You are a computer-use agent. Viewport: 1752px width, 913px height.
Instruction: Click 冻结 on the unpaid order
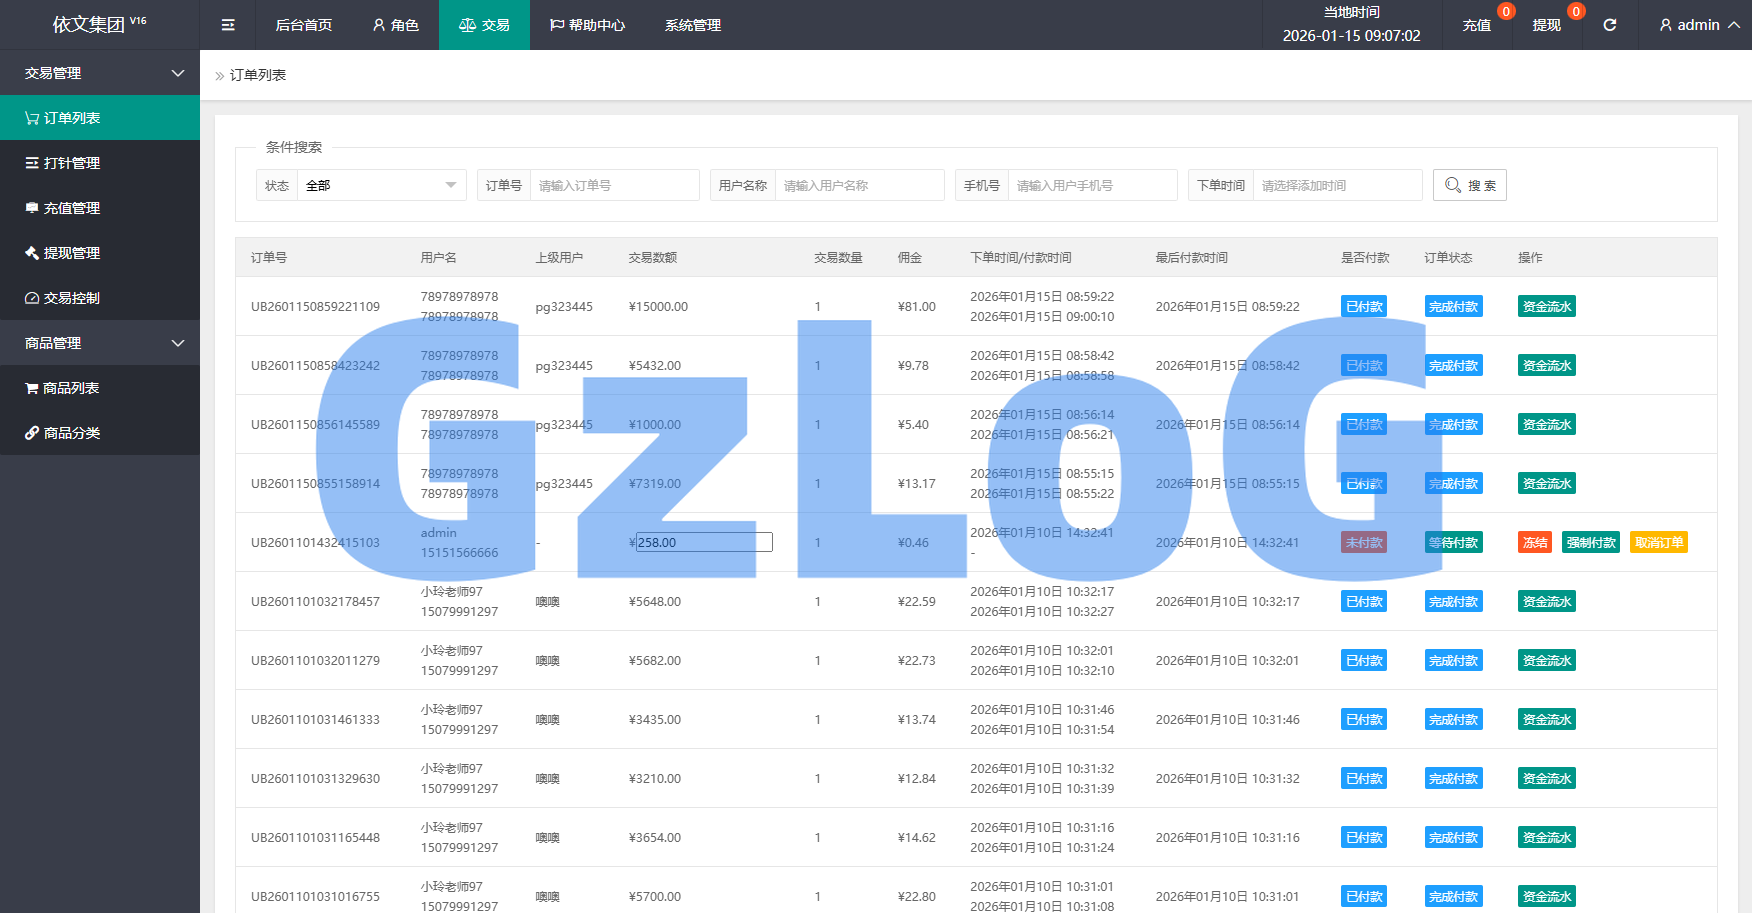pos(1535,543)
